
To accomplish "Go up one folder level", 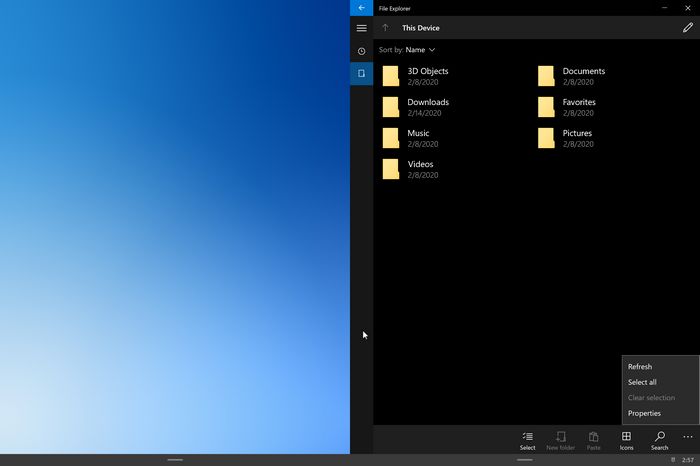I will point(385,28).
